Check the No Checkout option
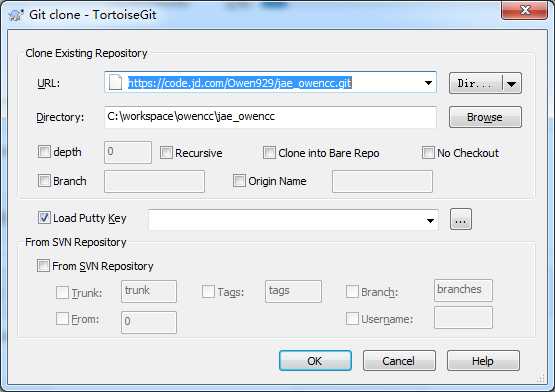Image resolution: width=555 pixels, height=392 pixels. 428,153
